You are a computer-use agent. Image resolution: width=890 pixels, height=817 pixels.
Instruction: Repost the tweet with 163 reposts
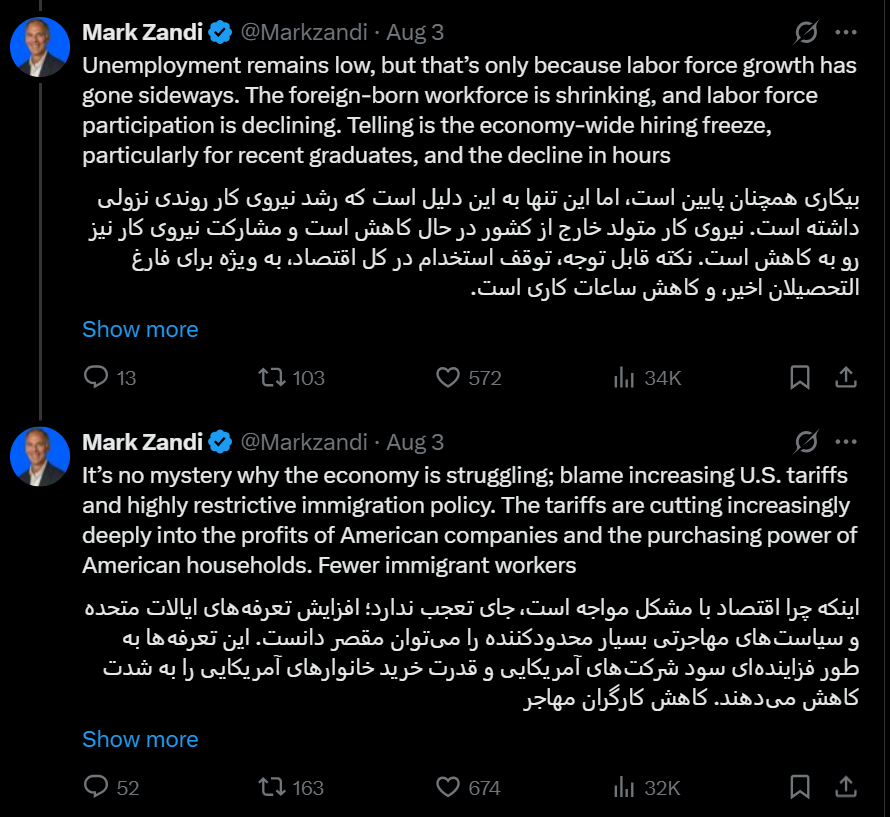[x=271, y=788]
